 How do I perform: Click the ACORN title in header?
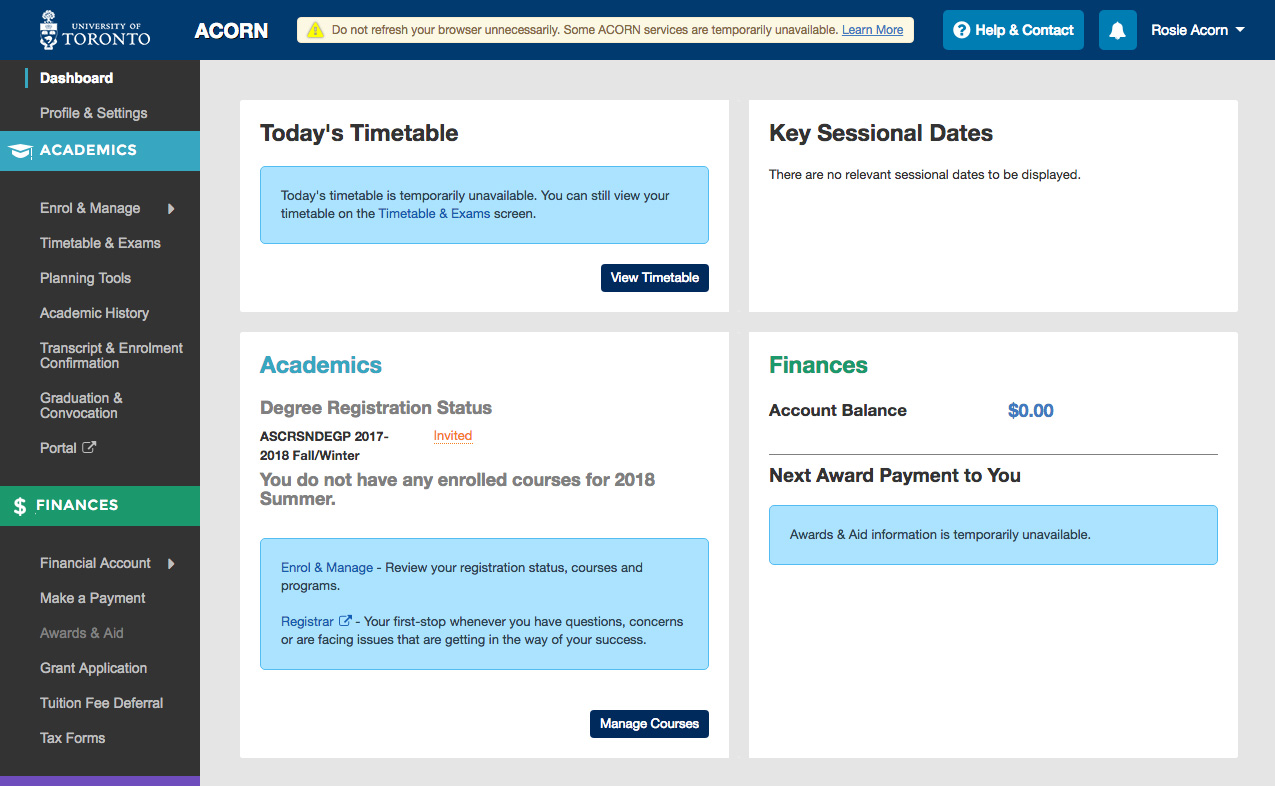pyautogui.click(x=231, y=30)
